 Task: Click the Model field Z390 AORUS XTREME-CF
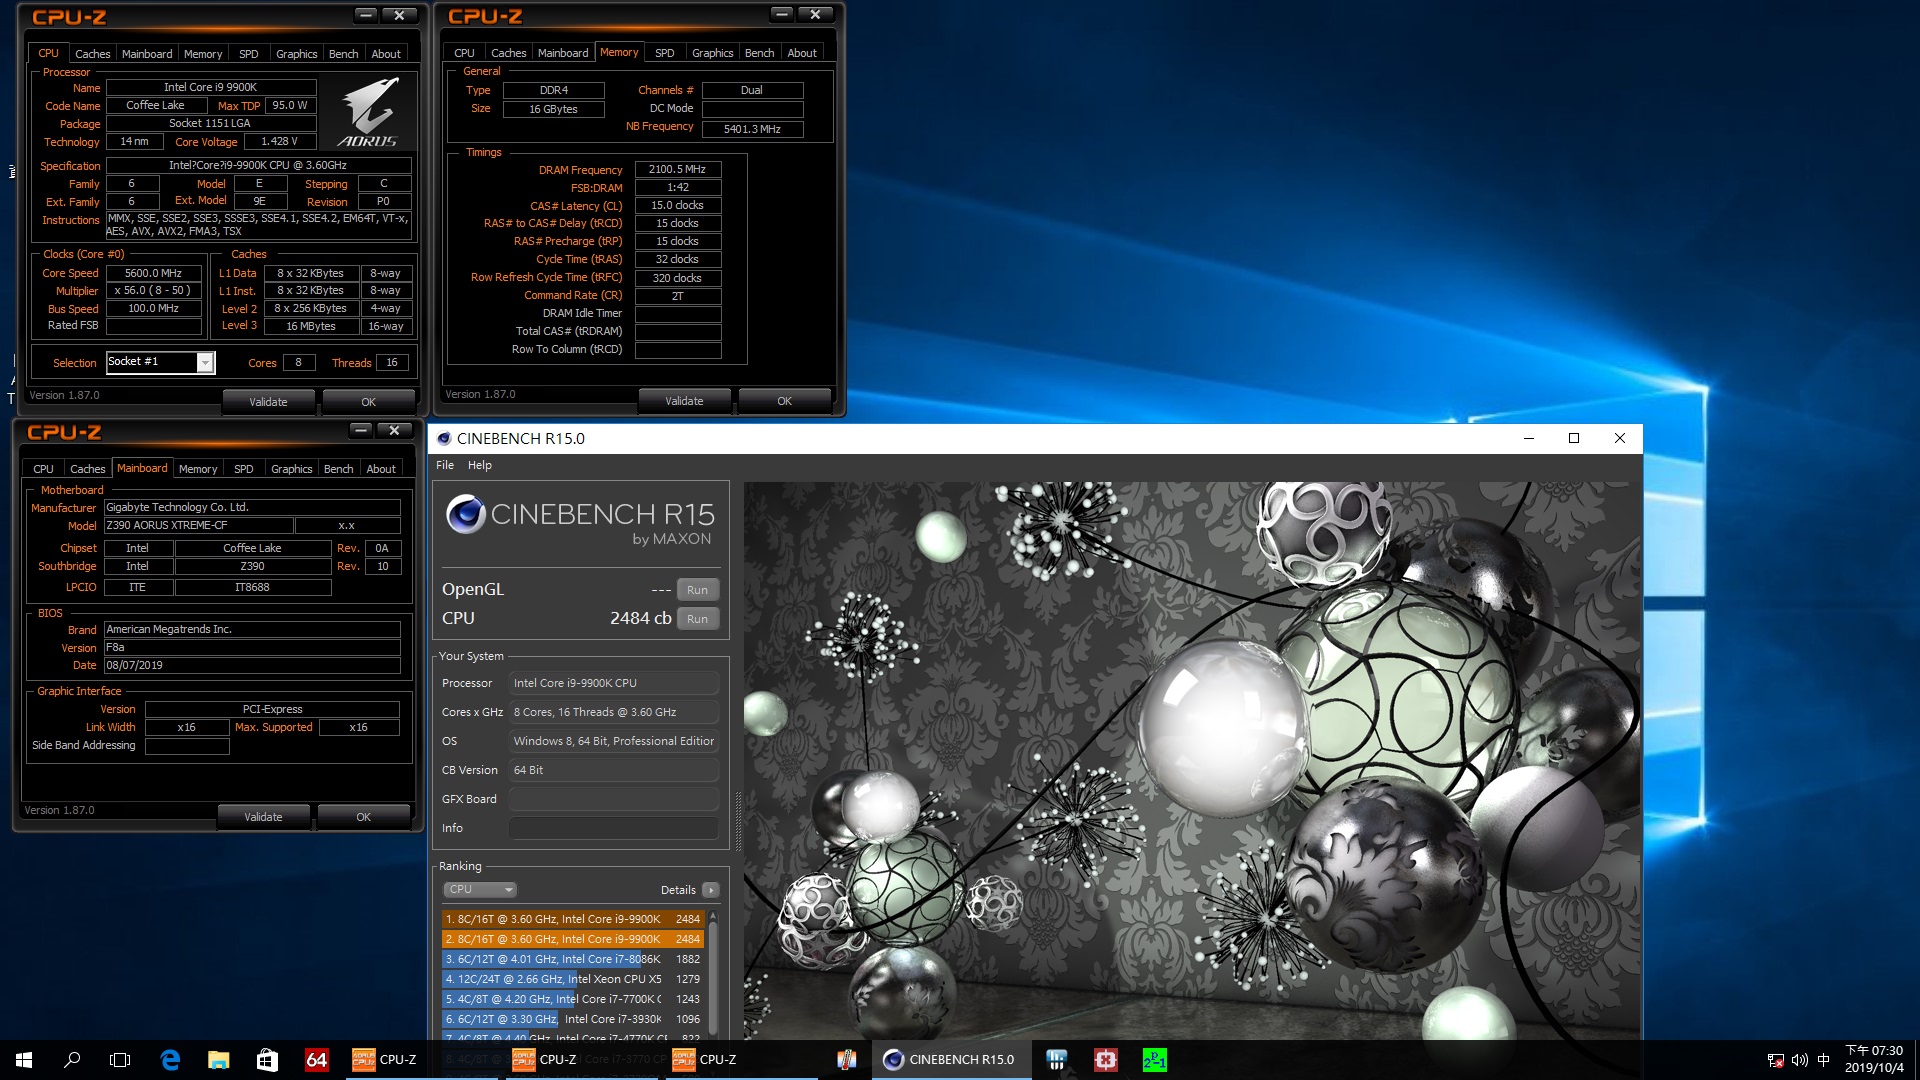pos(199,525)
